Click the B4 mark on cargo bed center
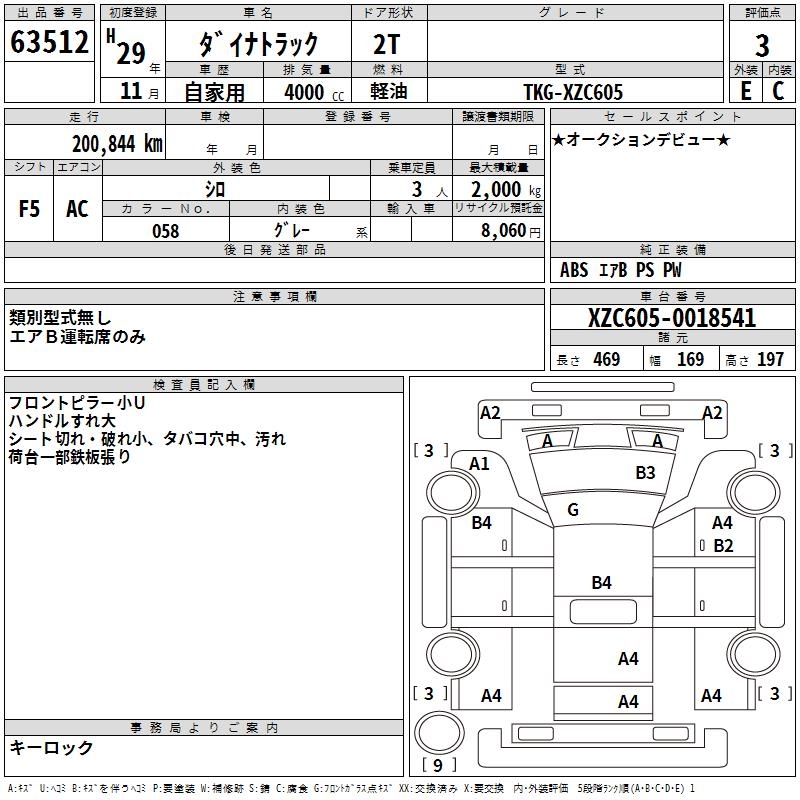The height and width of the screenshot is (800, 800). click(x=601, y=582)
